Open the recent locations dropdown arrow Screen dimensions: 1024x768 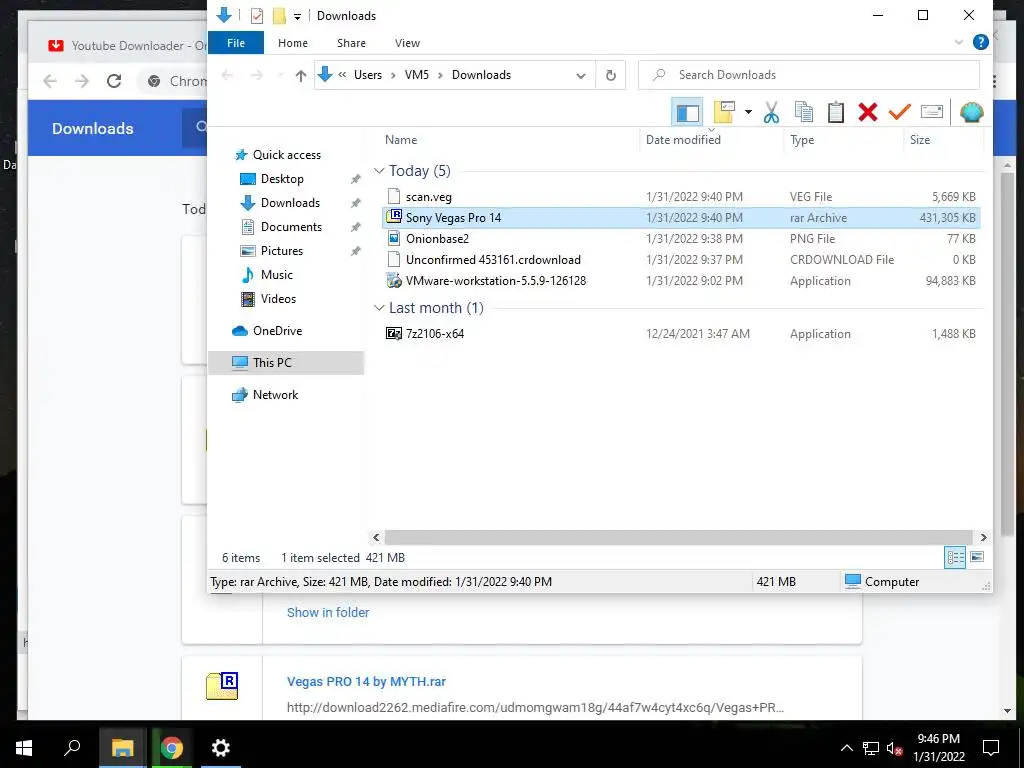click(x=280, y=75)
